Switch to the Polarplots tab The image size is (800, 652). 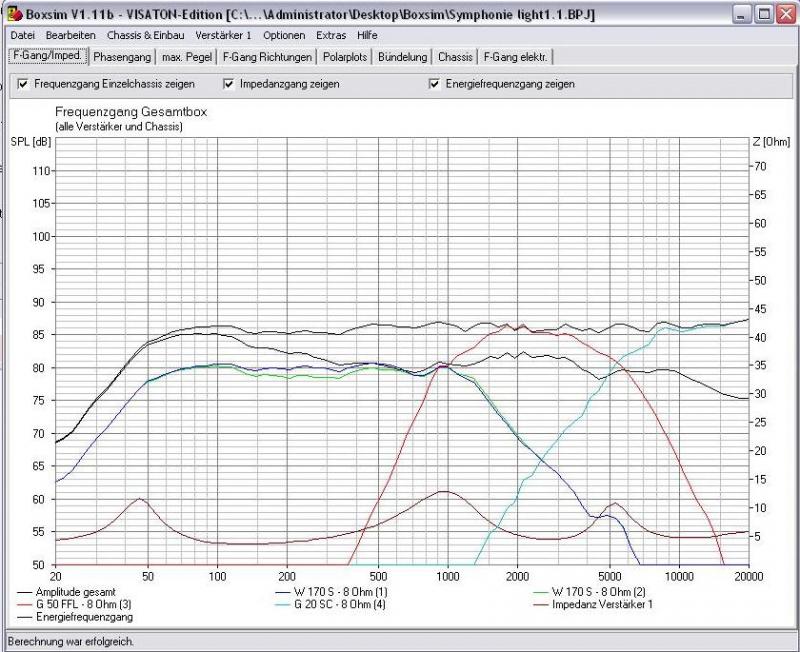coord(345,57)
